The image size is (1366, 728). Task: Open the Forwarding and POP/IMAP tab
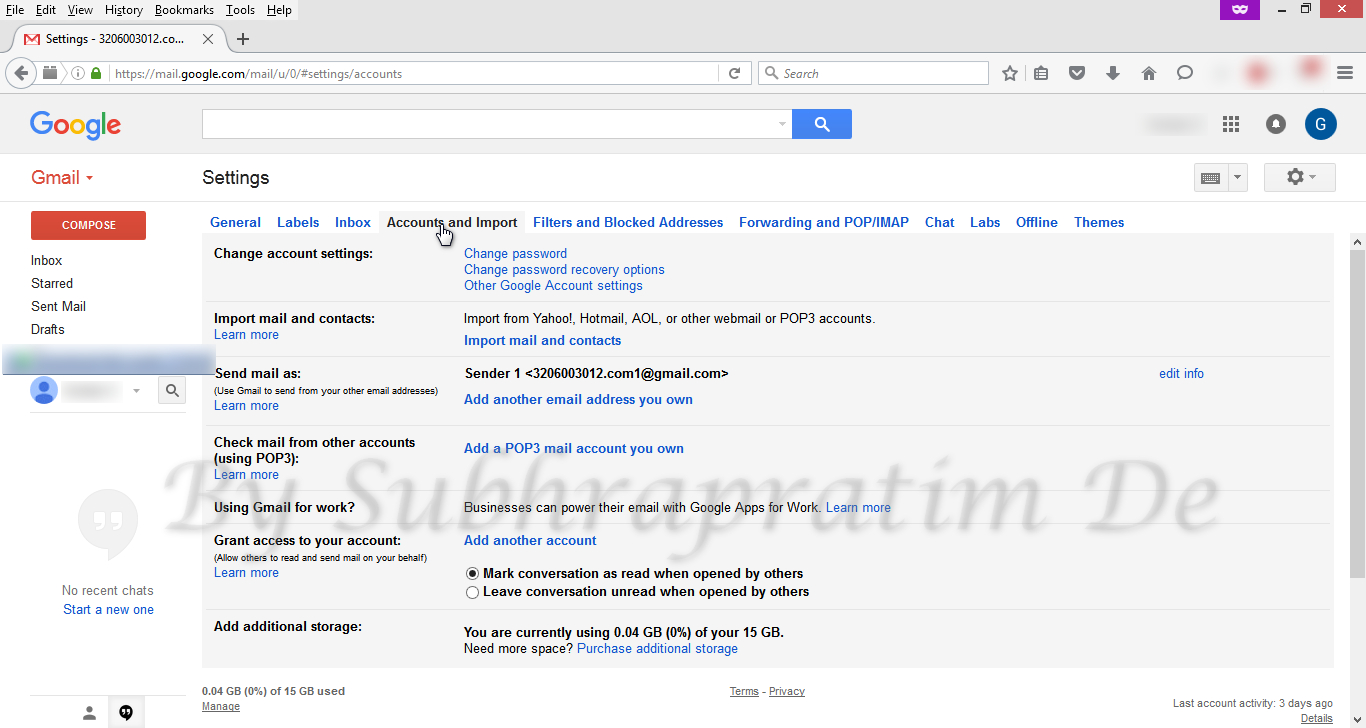824,223
